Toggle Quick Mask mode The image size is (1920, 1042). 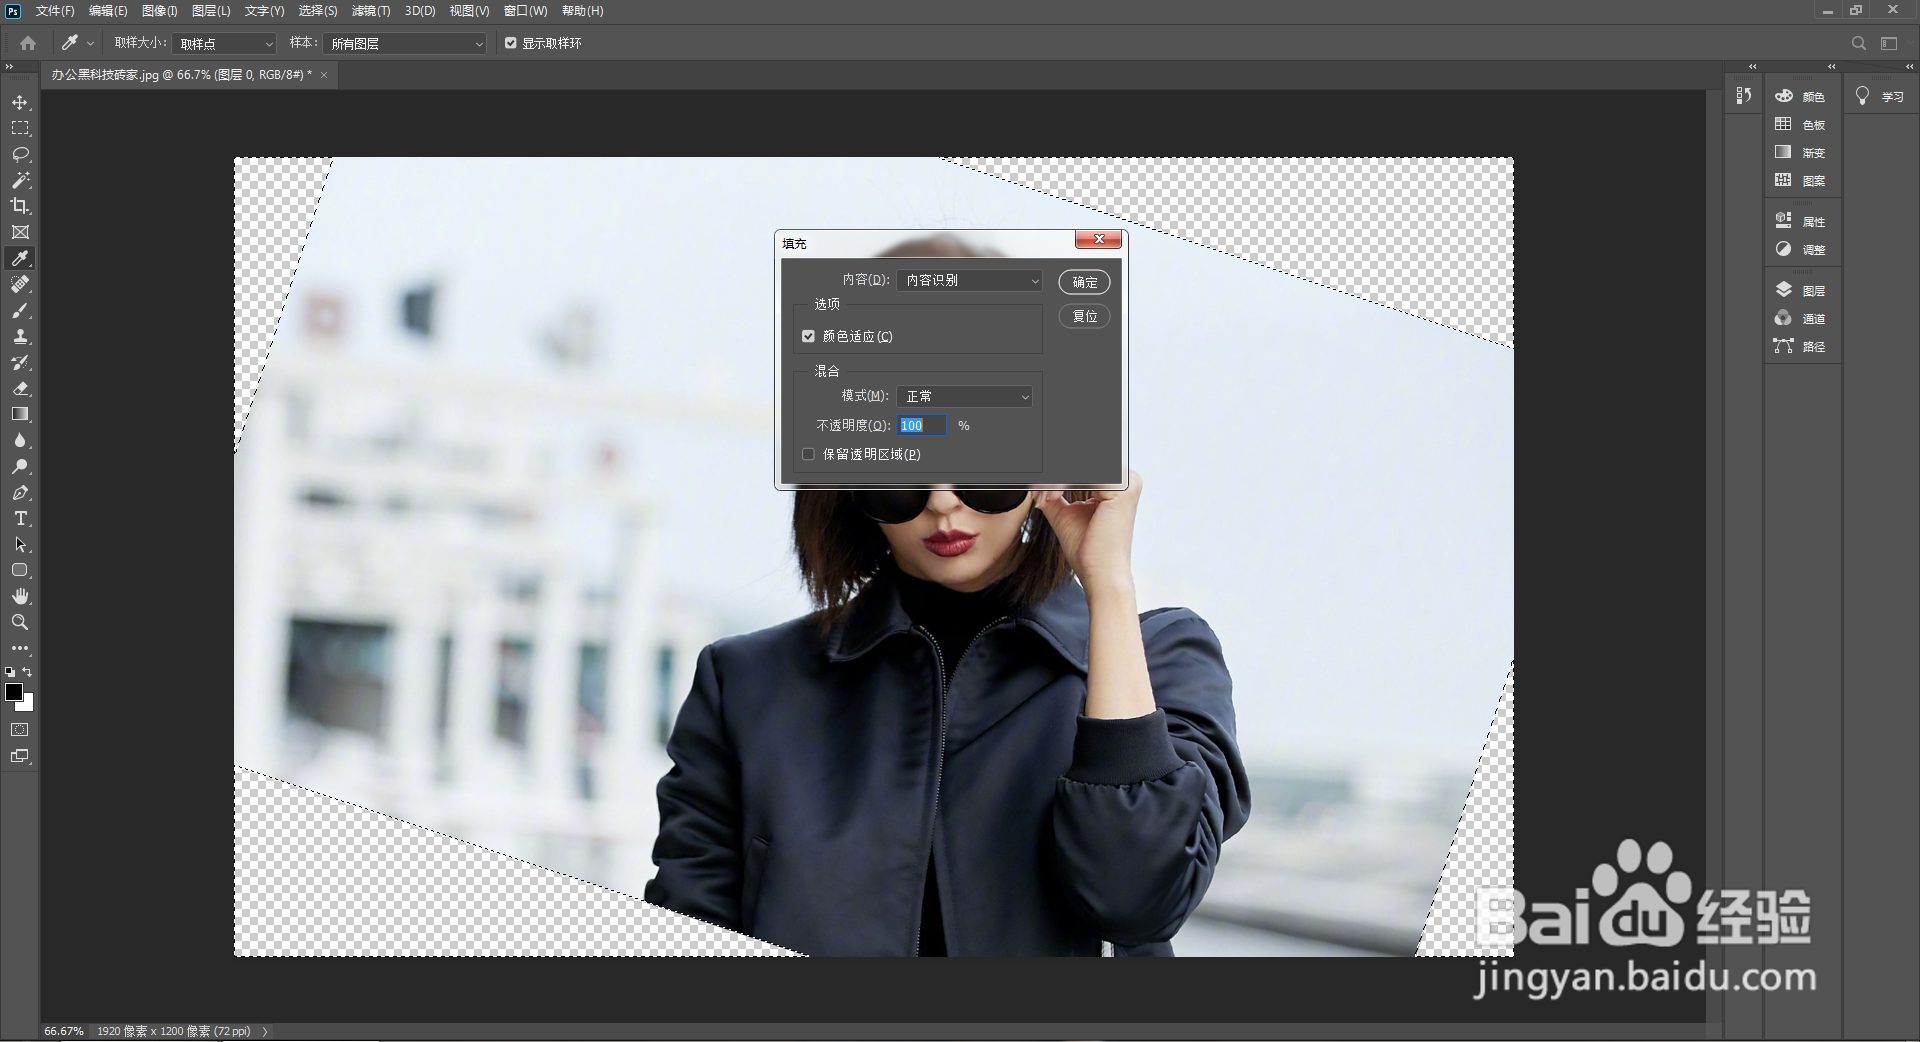[20, 730]
